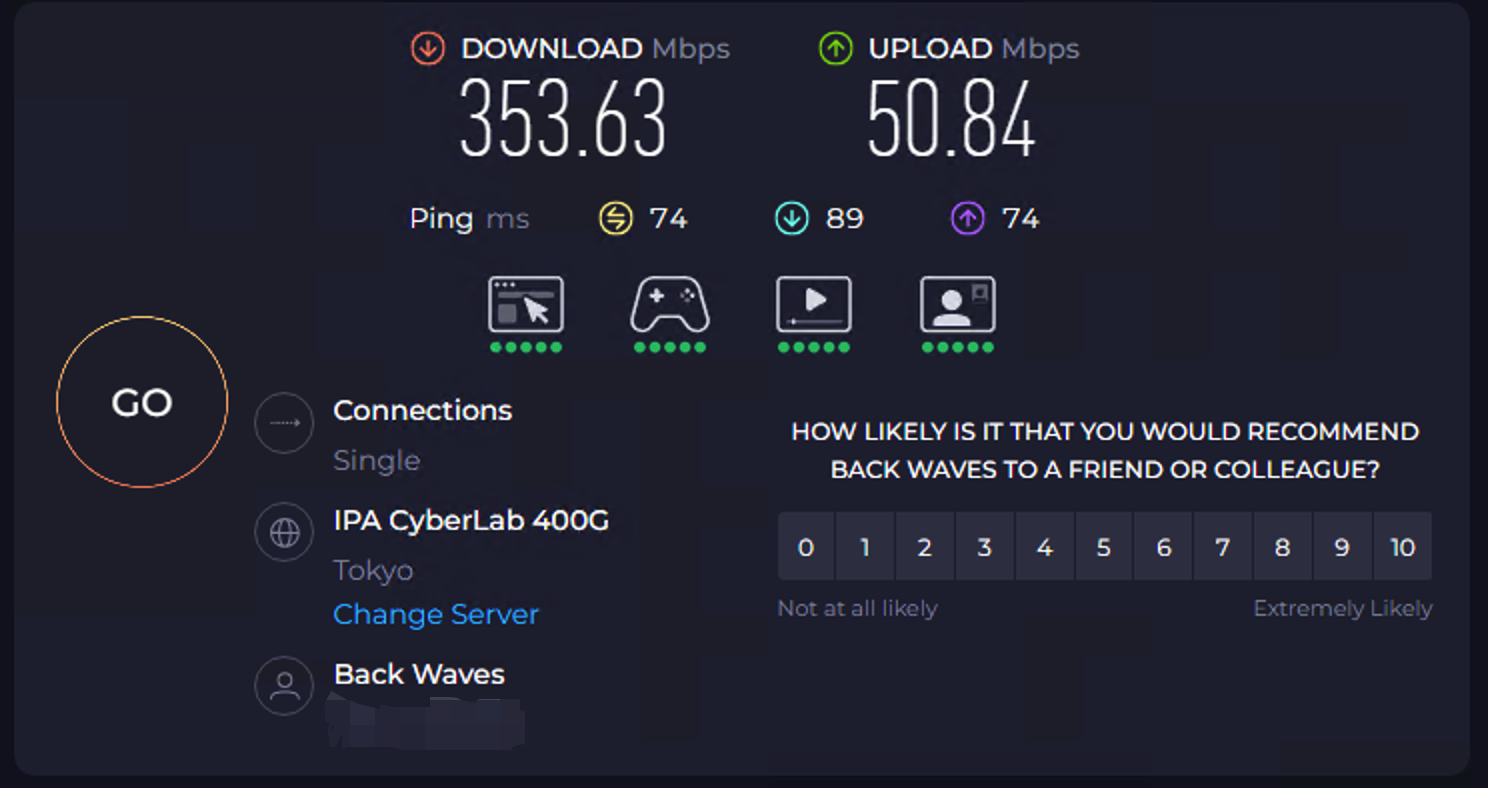The width and height of the screenshot is (1488, 788).
Task: Click the purple upload ping icon
Action: [x=968, y=218]
